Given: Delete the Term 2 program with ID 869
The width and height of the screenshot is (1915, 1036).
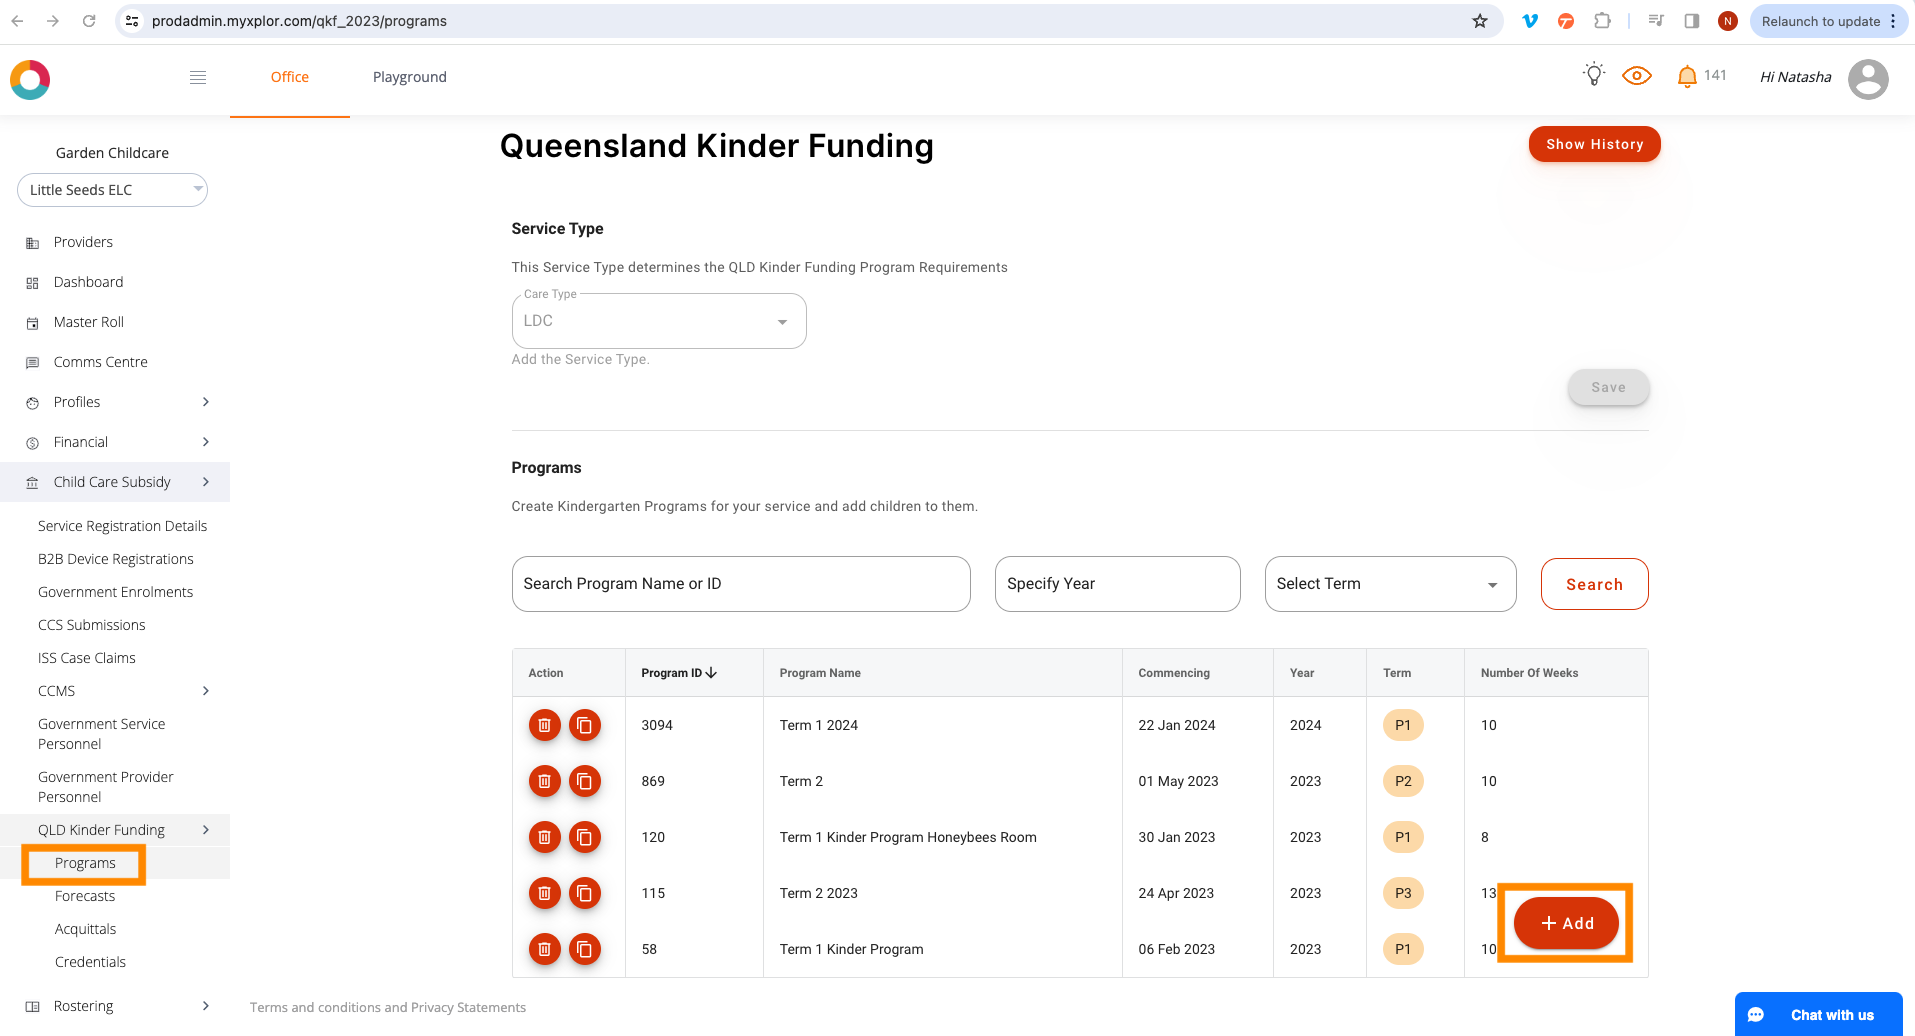Looking at the screenshot, I should tap(544, 781).
